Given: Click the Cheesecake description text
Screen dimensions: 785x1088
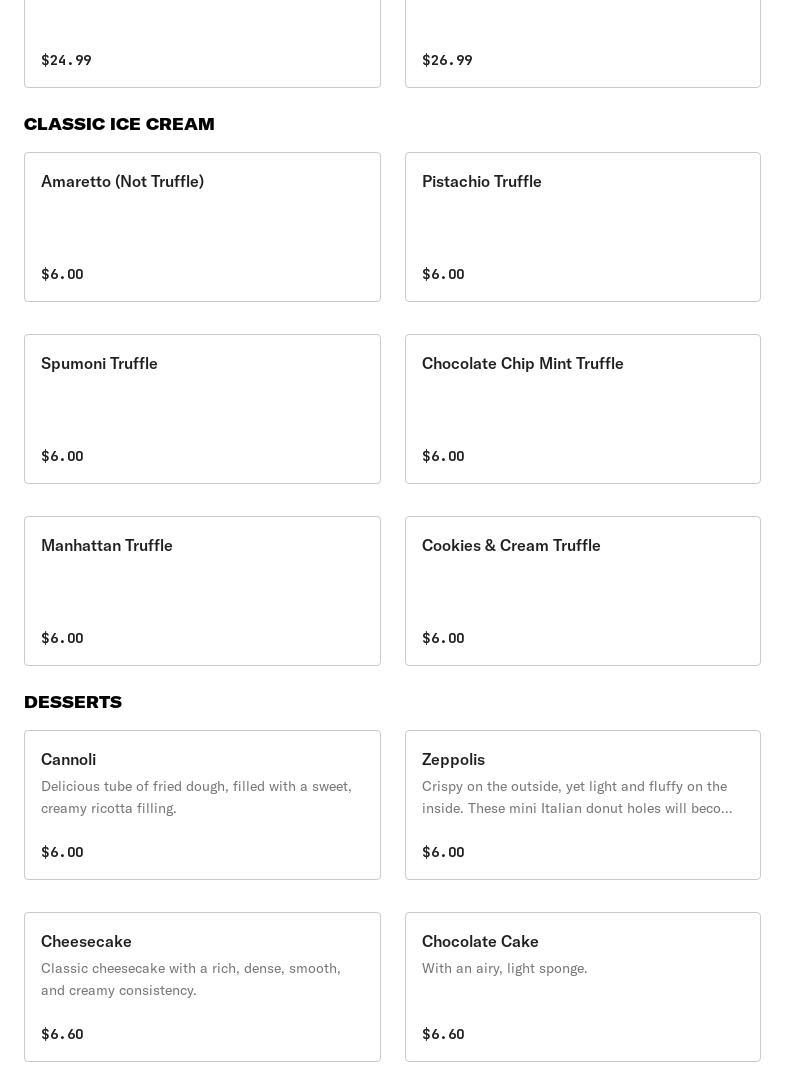Looking at the screenshot, I should coord(191,979).
